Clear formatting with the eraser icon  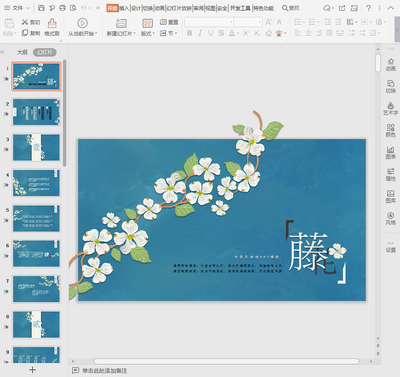268,33
